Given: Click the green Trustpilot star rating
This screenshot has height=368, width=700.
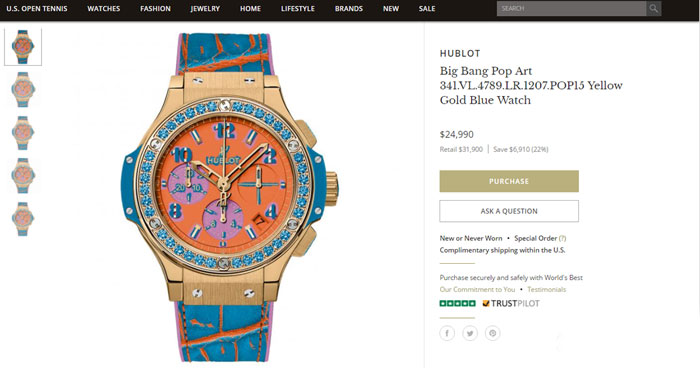Looking at the screenshot, I should 458,304.
